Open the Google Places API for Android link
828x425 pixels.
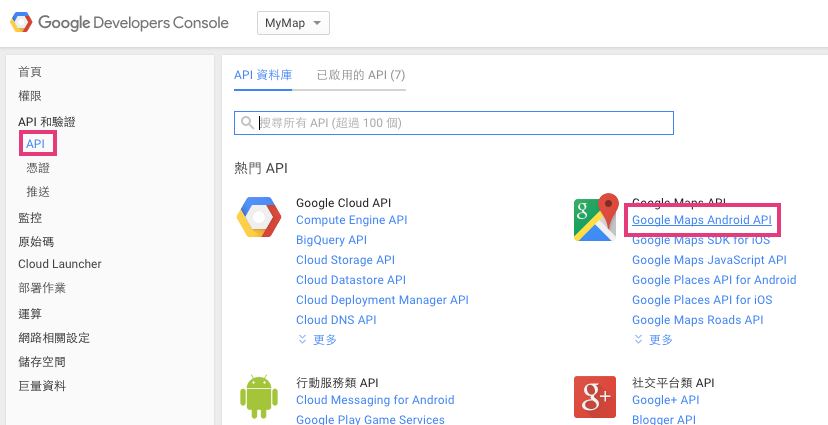point(714,280)
